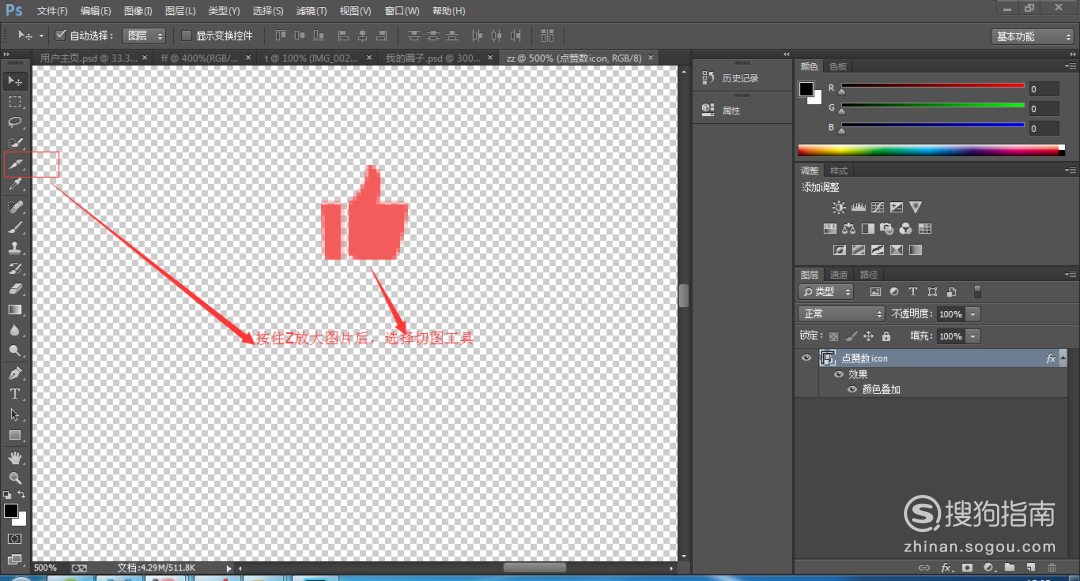Toggle layer filtering switch on/off
This screenshot has height=581, width=1080.
click(x=977, y=292)
